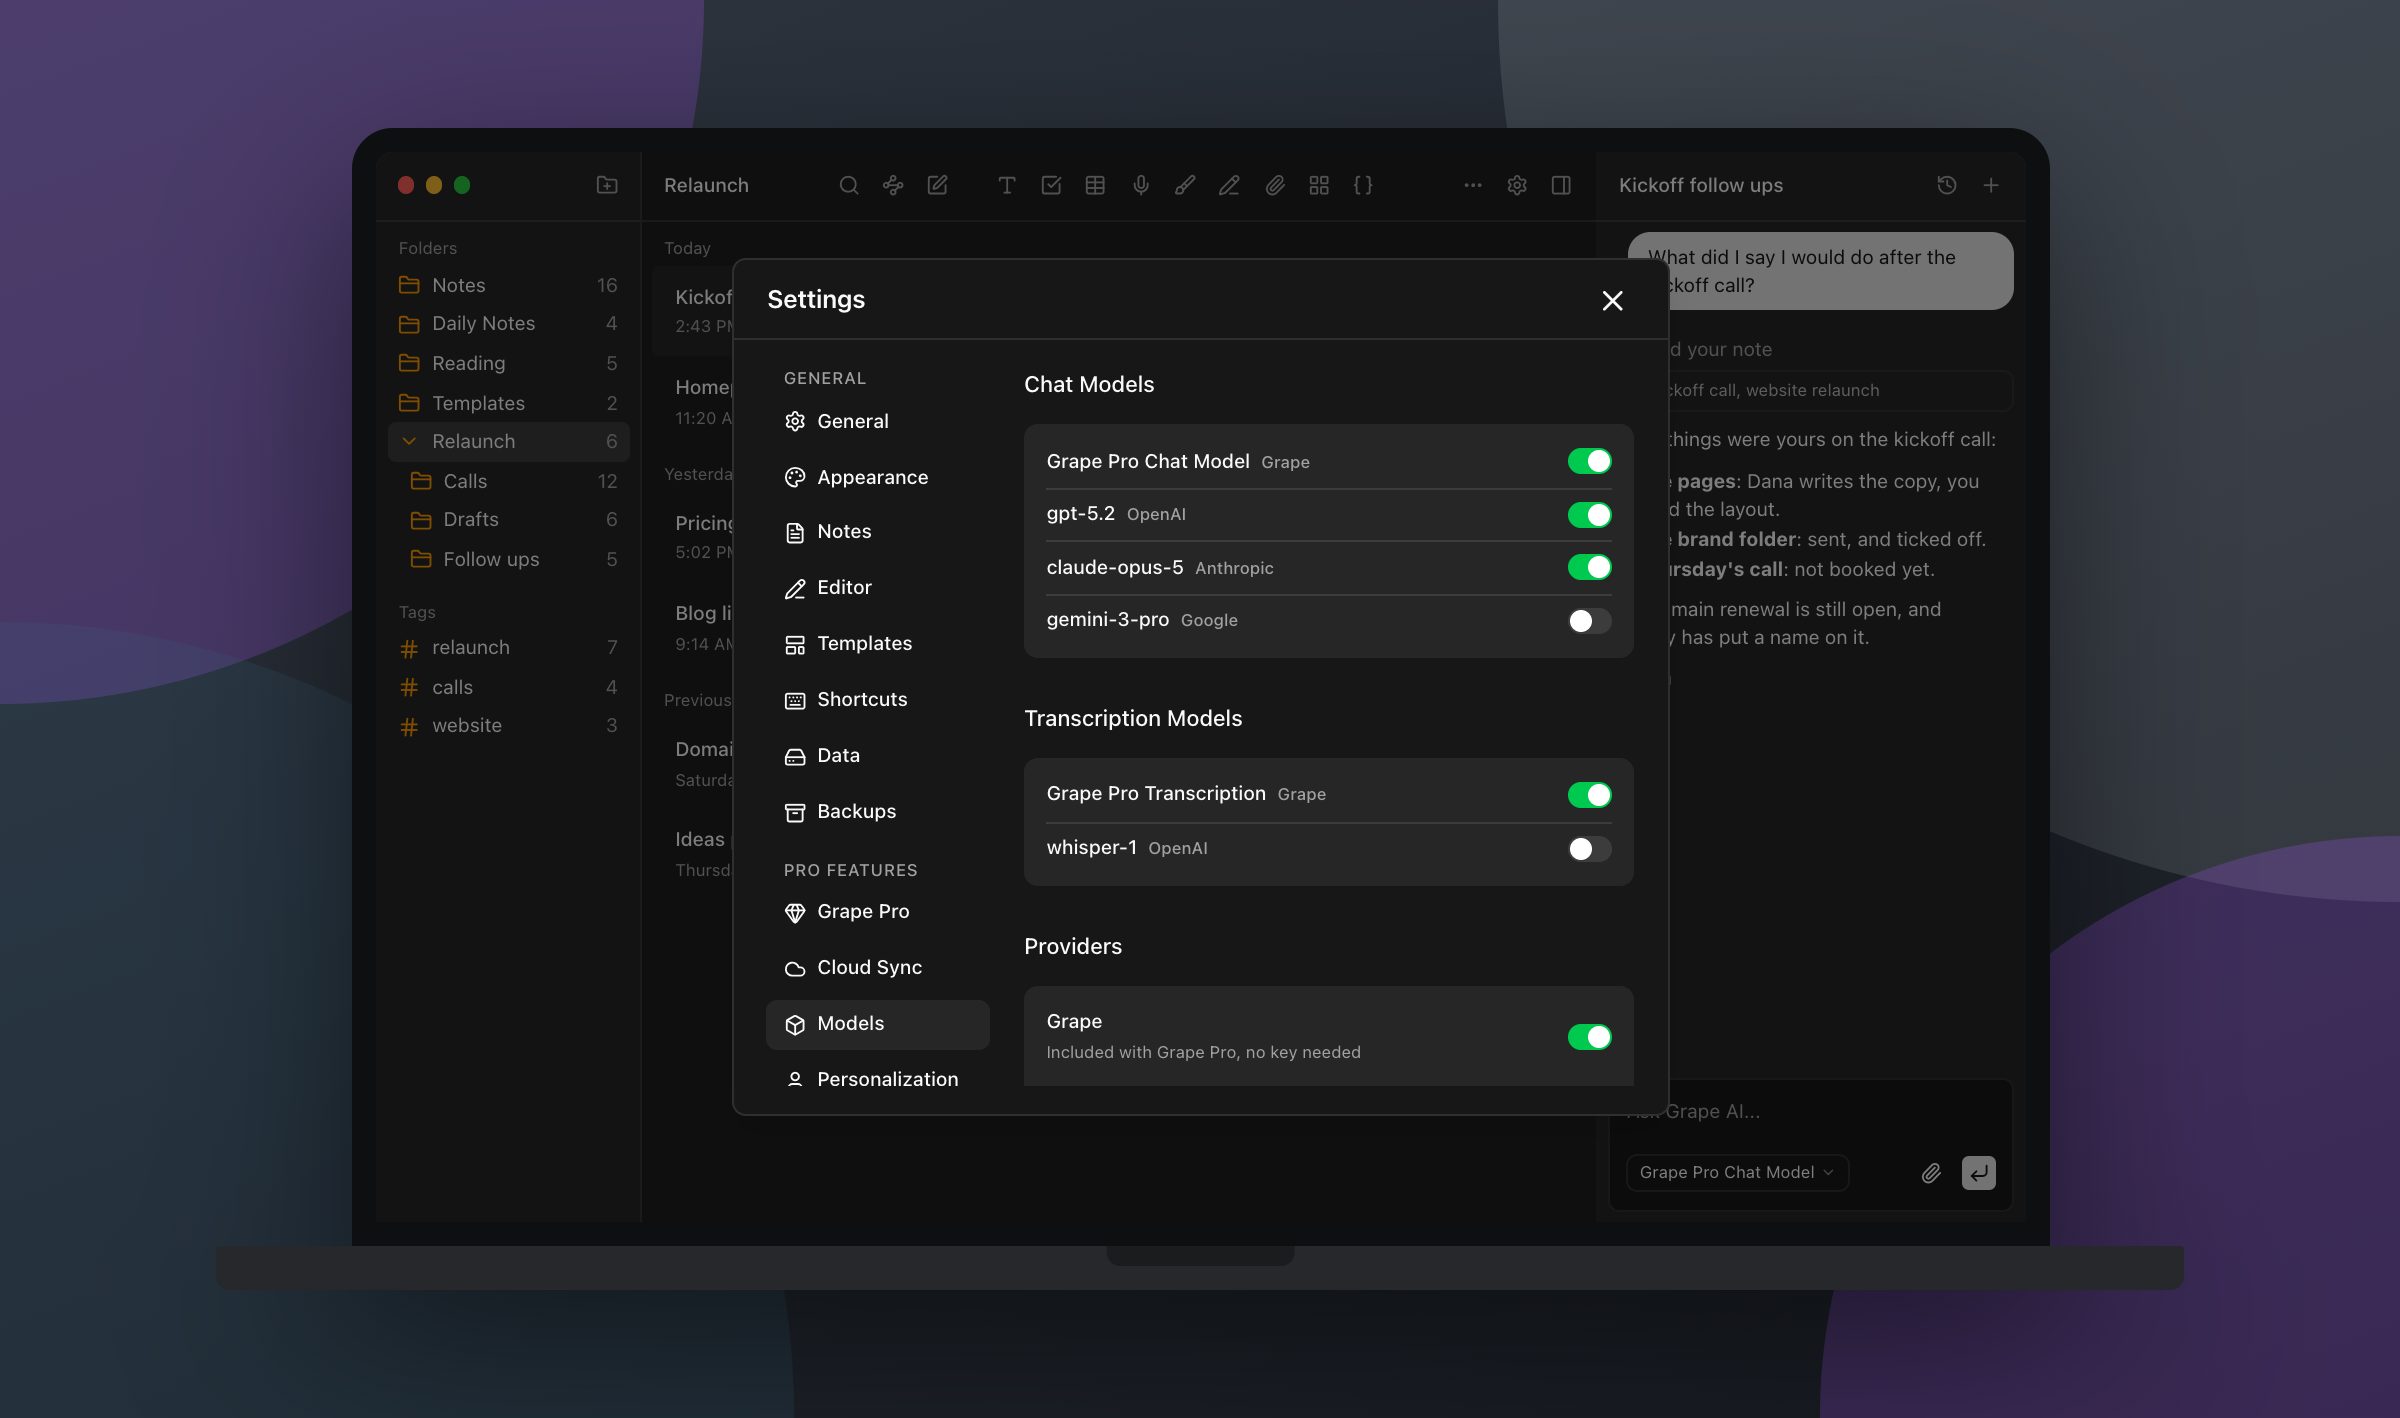The image size is (2400, 1418).
Task: Open the grid blocks icon in toolbar
Action: coord(1319,185)
